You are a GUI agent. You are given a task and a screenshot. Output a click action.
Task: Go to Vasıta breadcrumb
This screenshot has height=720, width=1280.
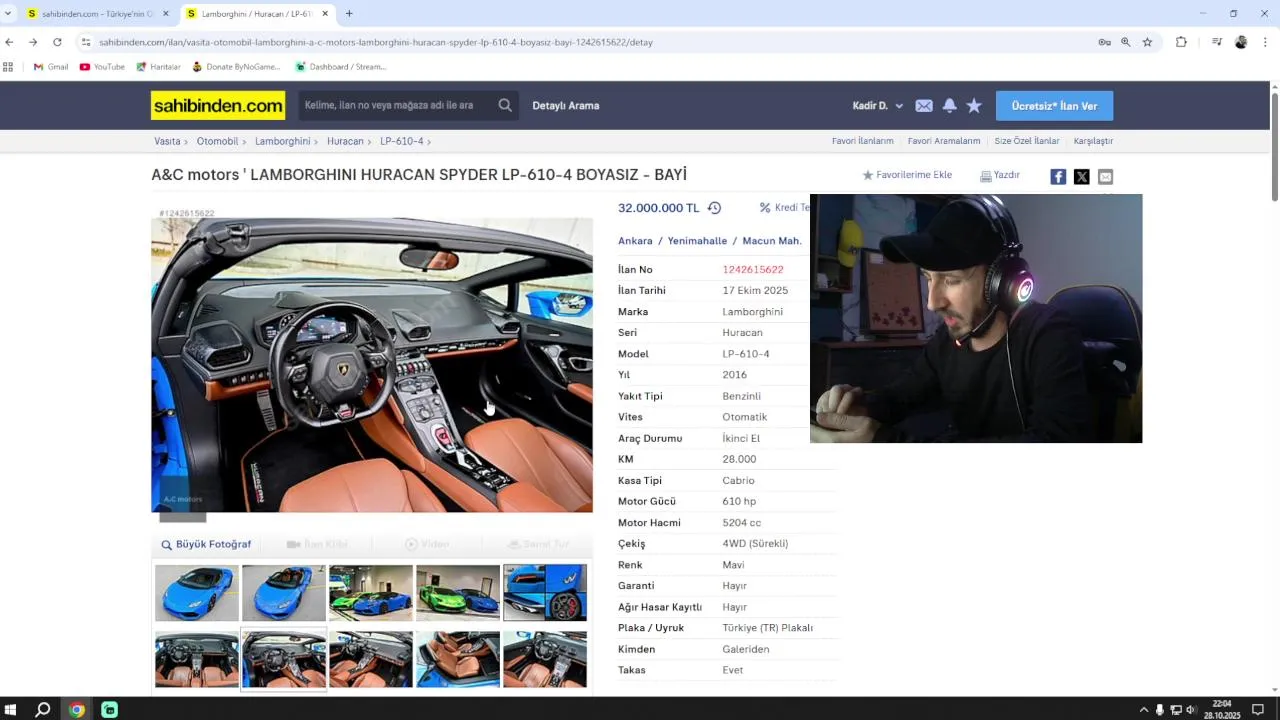pyautogui.click(x=167, y=141)
